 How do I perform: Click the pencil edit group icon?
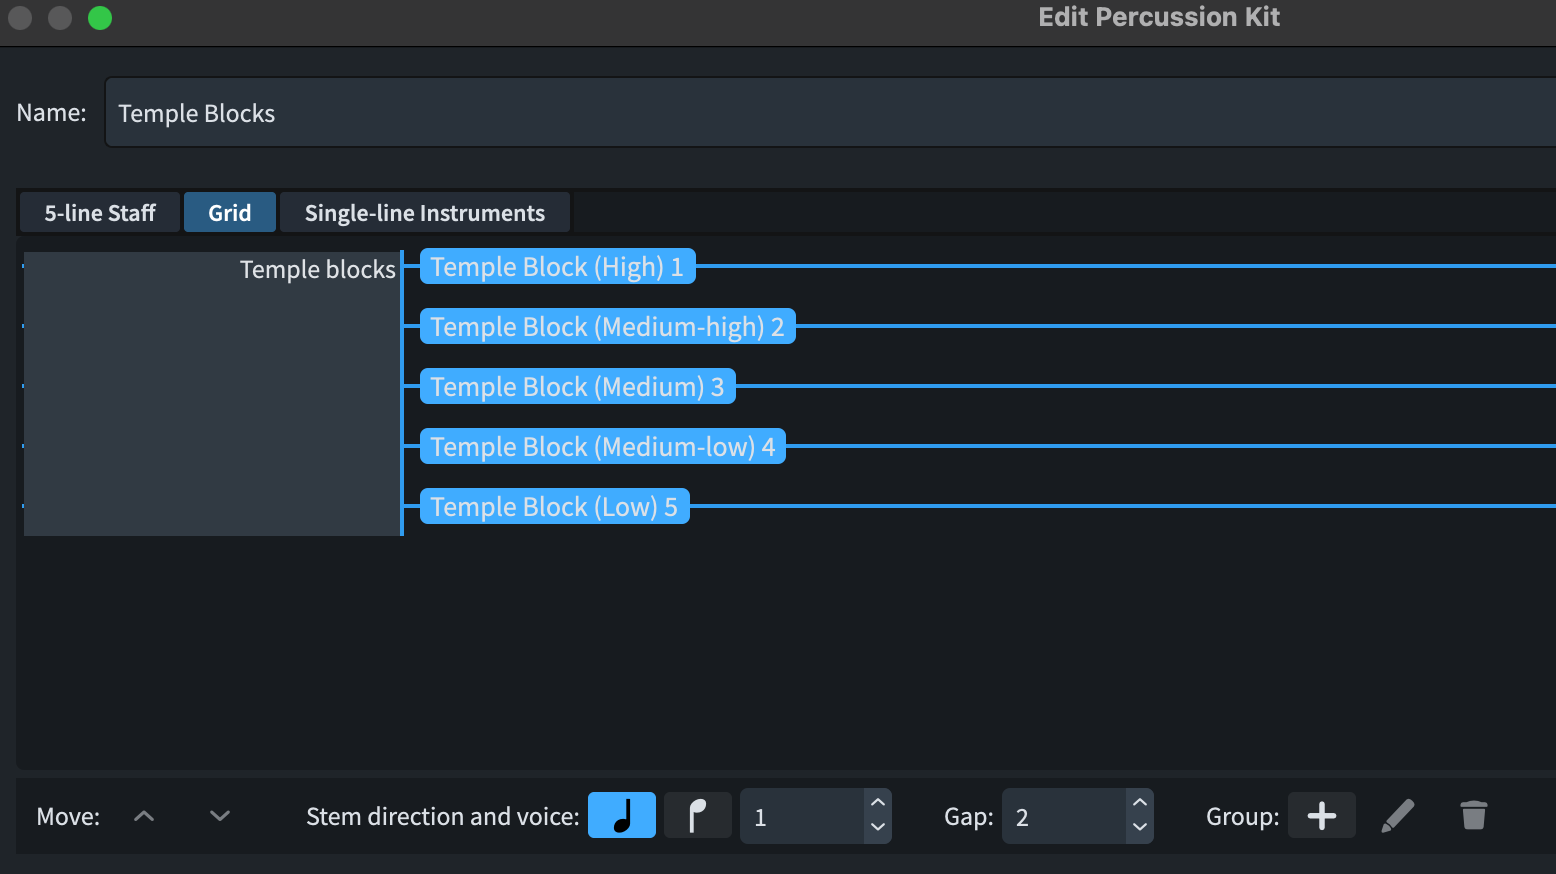coord(1397,815)
